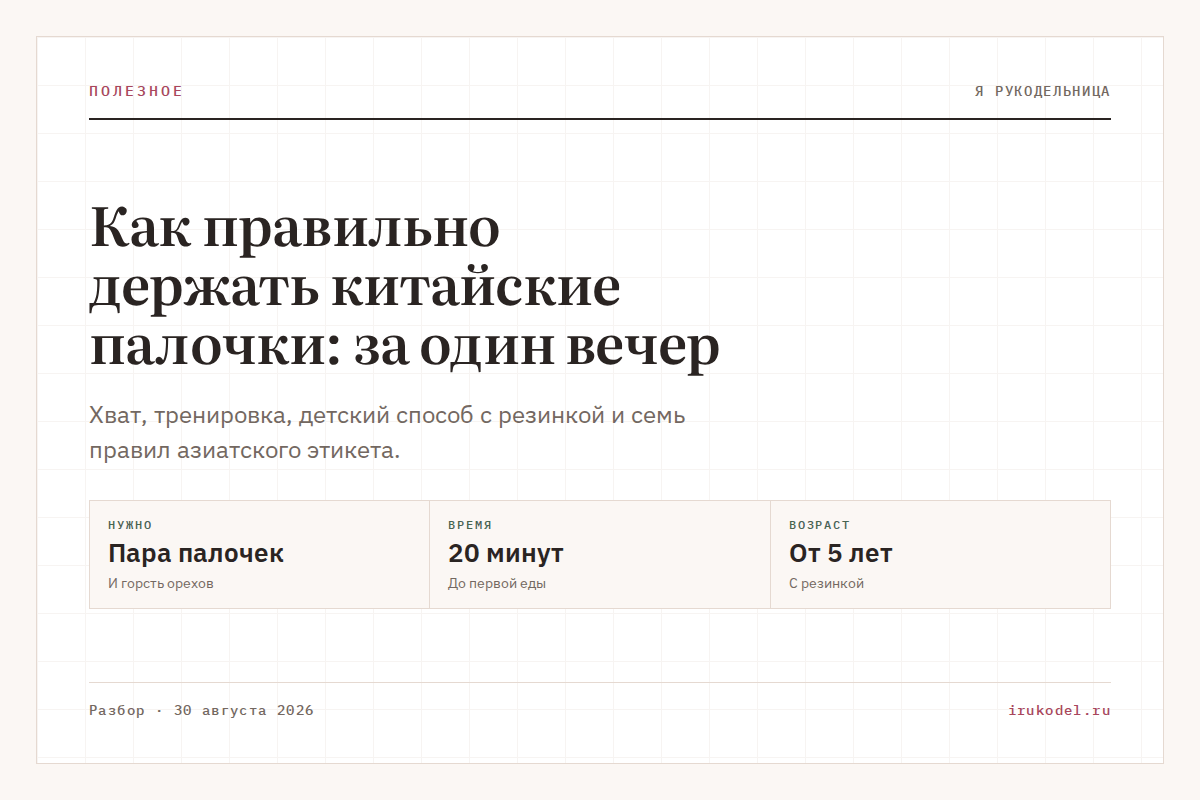Select the ВРЕМЯ label
The image size is (1200, 800).
[470, 525]
